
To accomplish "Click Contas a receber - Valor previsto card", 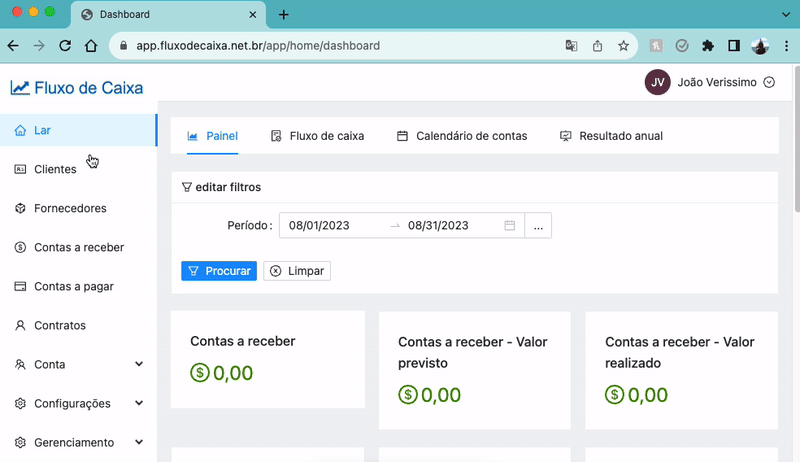I will pos(474,370).
